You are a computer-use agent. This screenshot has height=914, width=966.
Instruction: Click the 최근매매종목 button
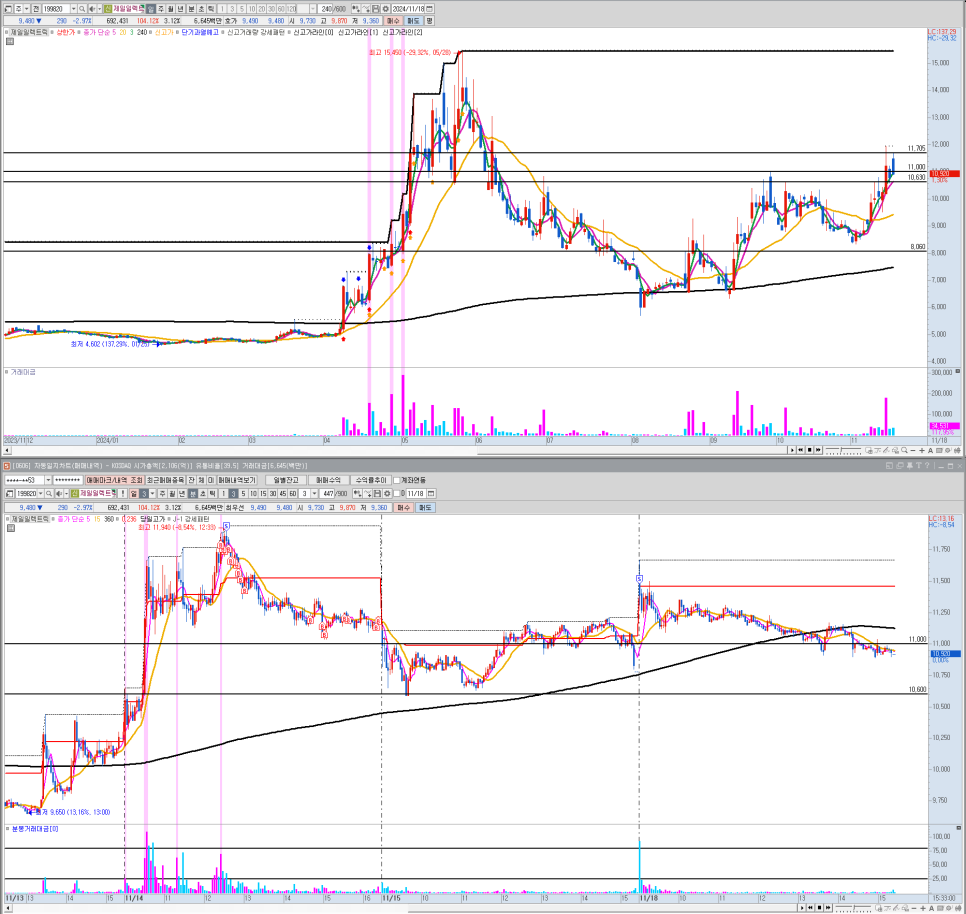[165, 480]
